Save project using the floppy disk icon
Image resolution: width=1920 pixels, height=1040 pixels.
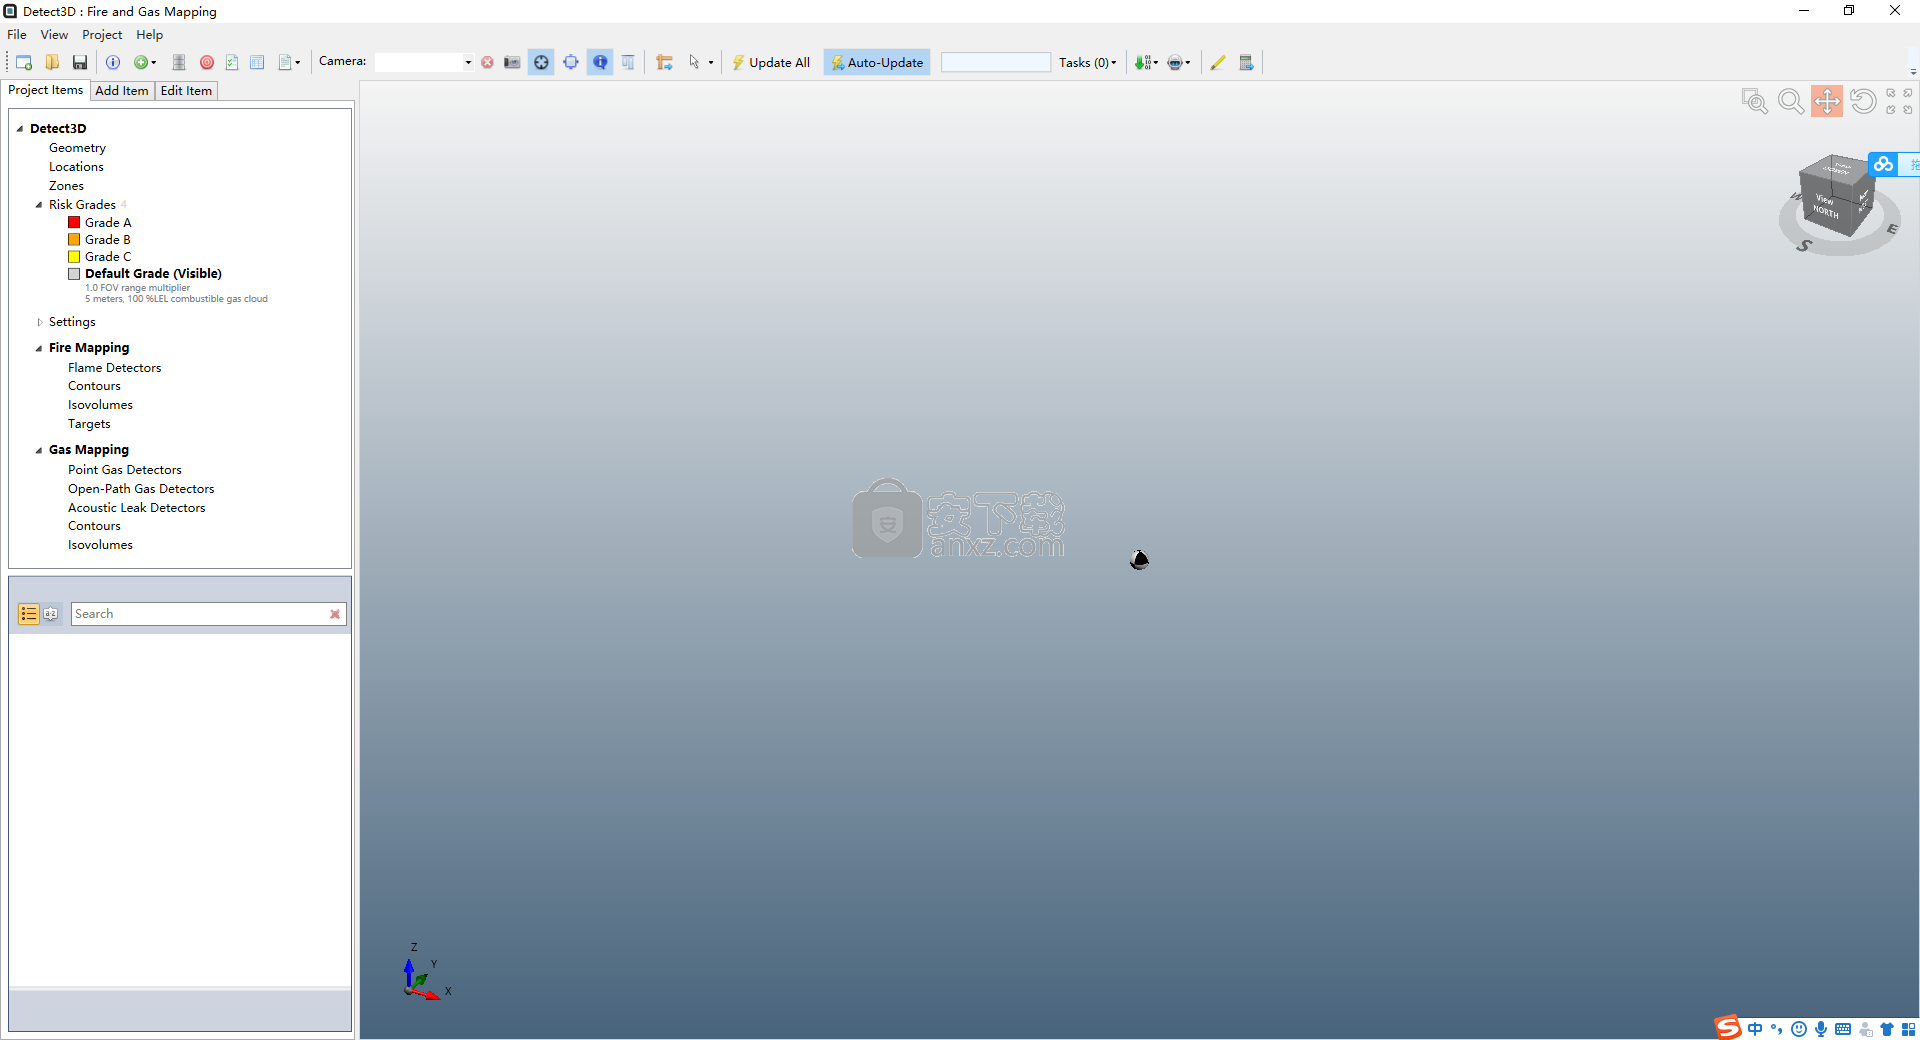[x=80, y=62]
